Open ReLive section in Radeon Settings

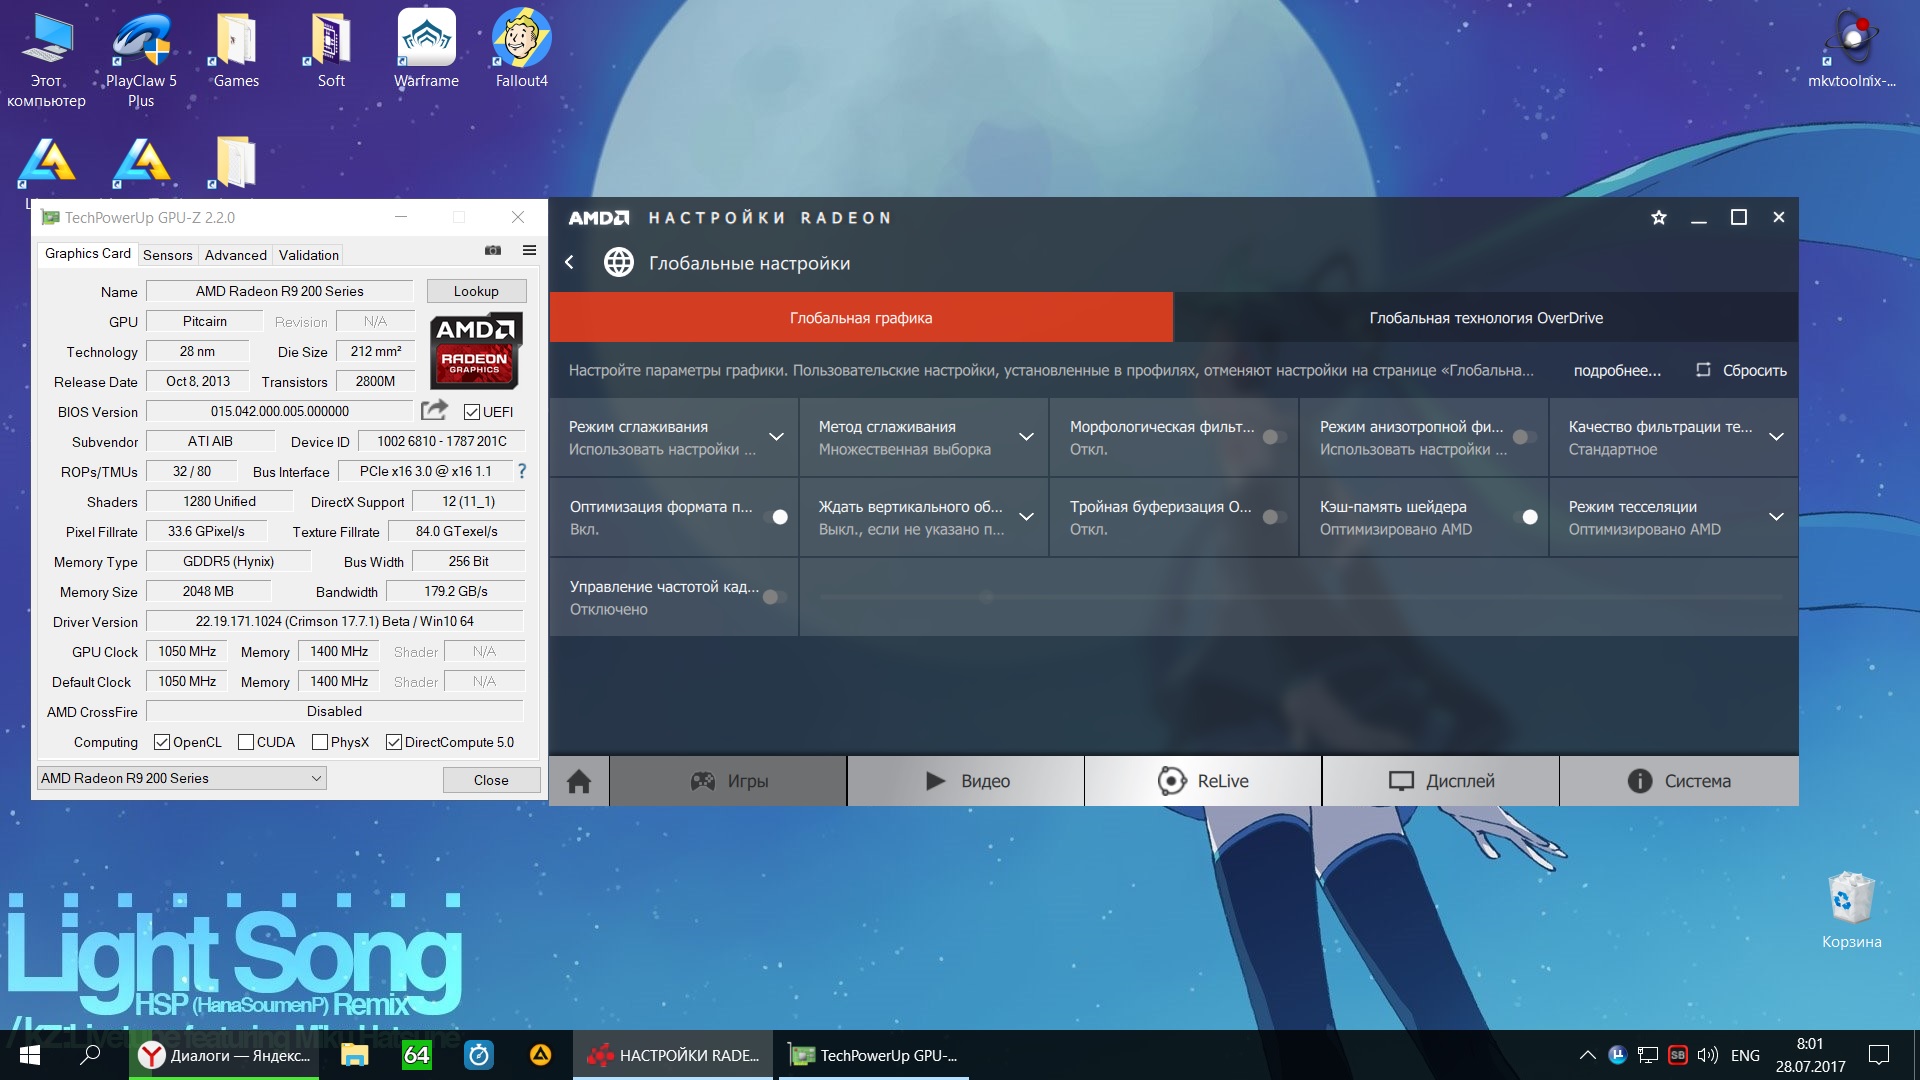click(x=1203, y=781)
